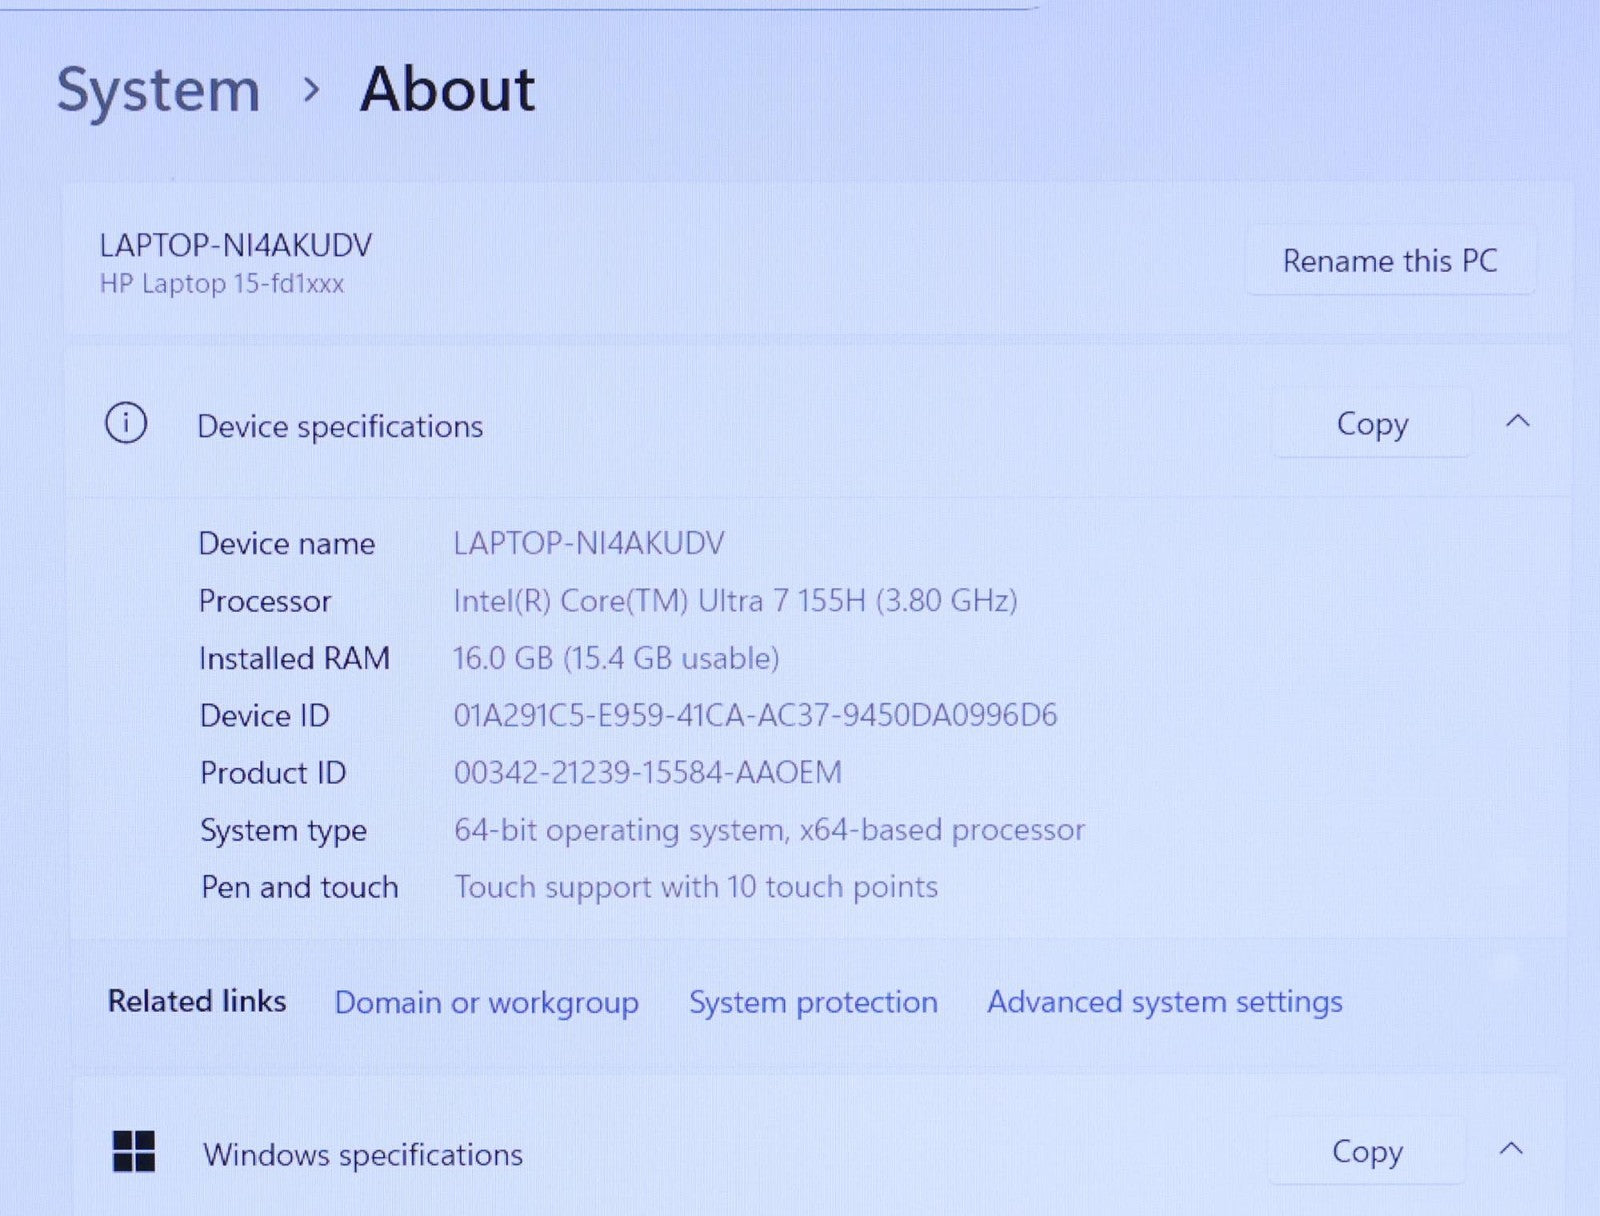Click the Device specifications header label
Screen dimensions: 1600x1216
pyautogui.click(x=340, y=426)
